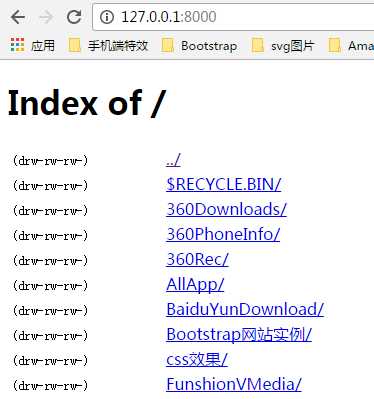This screenshot has height=399, width=374.
Task: Open the svg图片 bookmark folder
Action: 283,45
